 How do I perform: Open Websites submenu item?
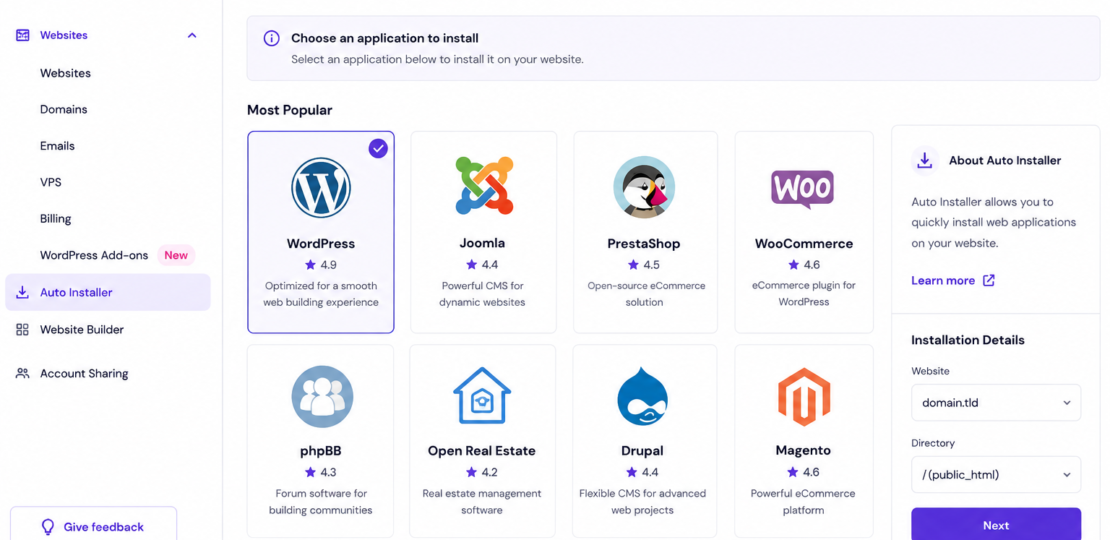(x=65, y=73)
